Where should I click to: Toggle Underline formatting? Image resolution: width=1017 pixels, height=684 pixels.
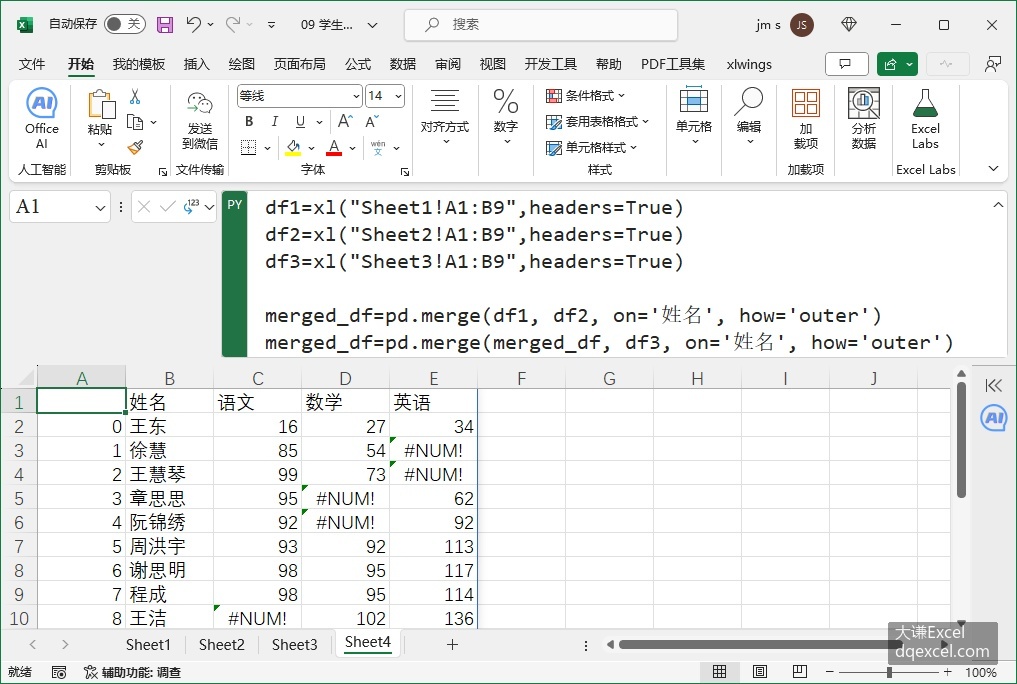(300, 121)
